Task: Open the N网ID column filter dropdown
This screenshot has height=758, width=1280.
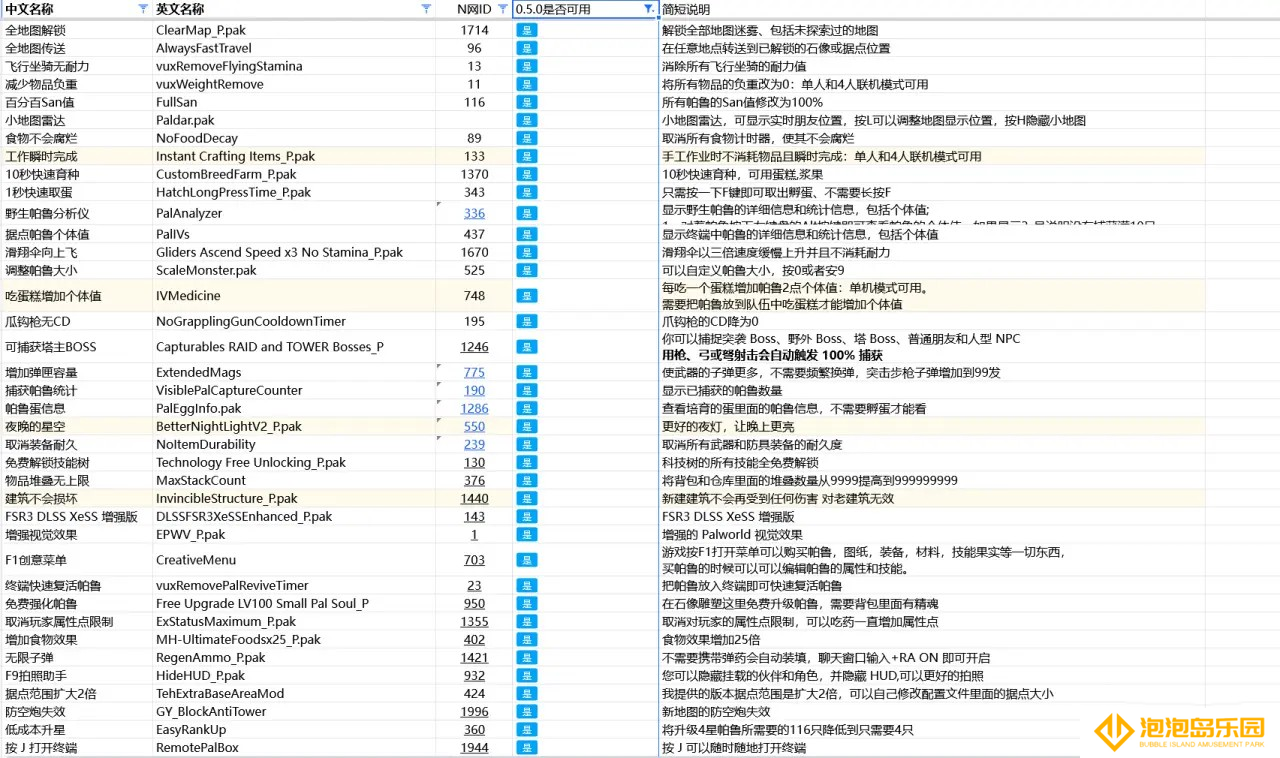Action: coord(503,9)
